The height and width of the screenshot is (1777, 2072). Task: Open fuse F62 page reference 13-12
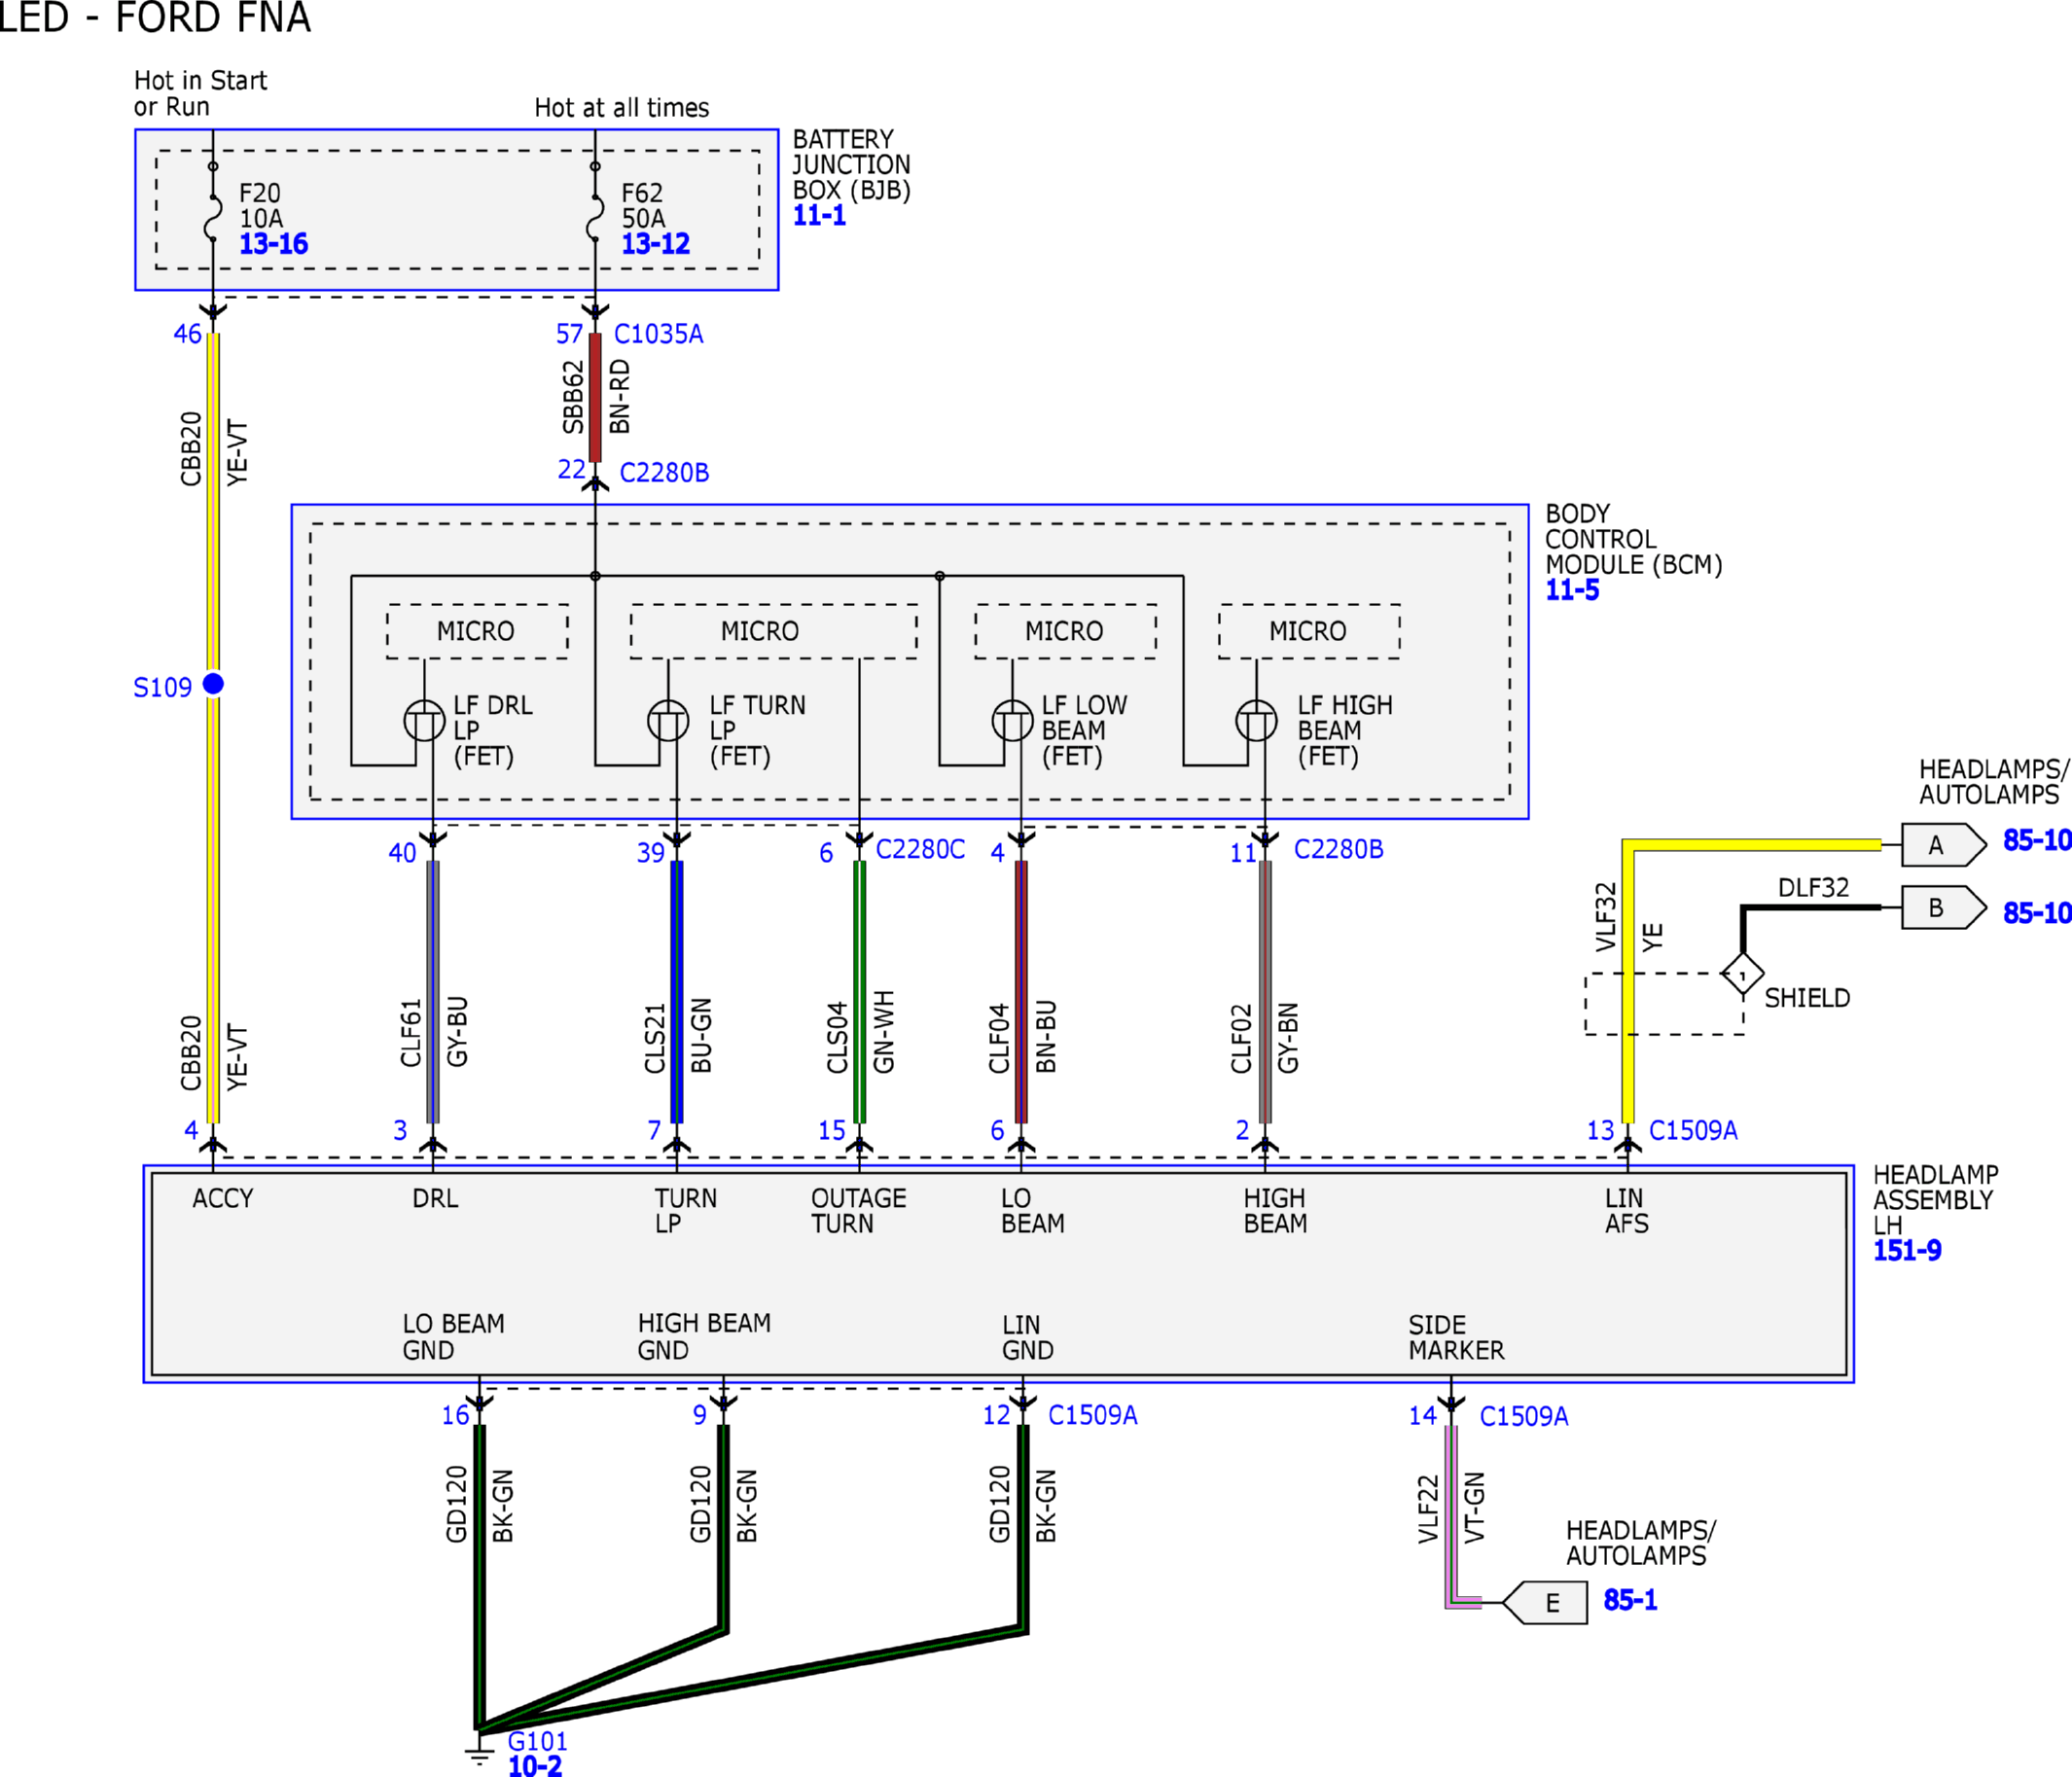(656, 244)
